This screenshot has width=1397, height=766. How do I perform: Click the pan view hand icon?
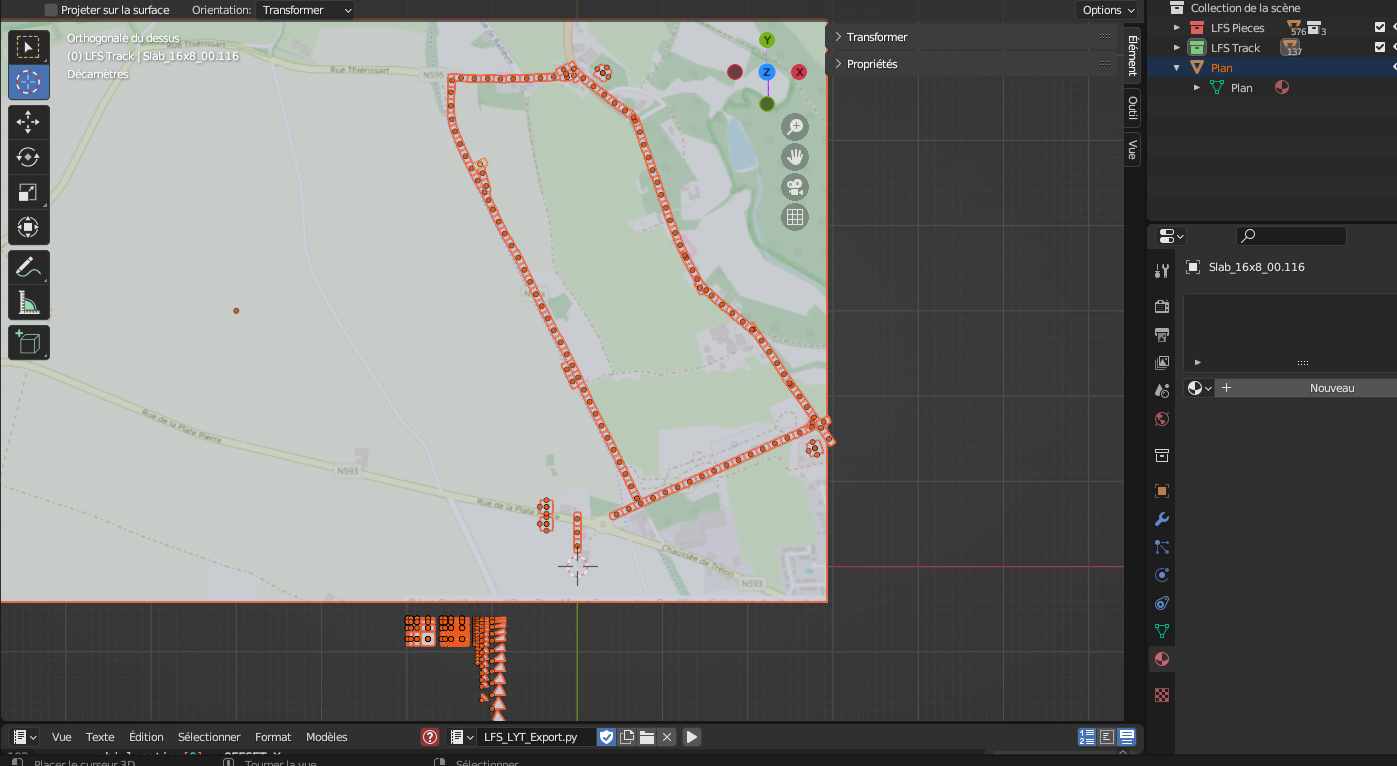(795, 157)
